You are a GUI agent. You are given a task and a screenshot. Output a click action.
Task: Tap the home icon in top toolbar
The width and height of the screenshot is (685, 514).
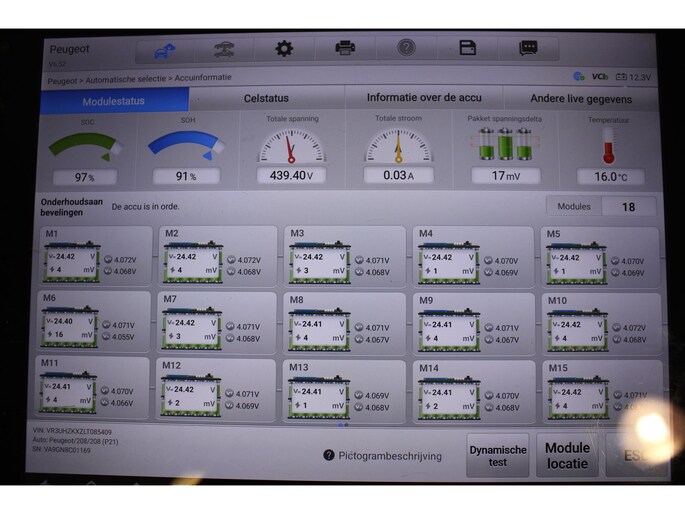pos(162,48)
